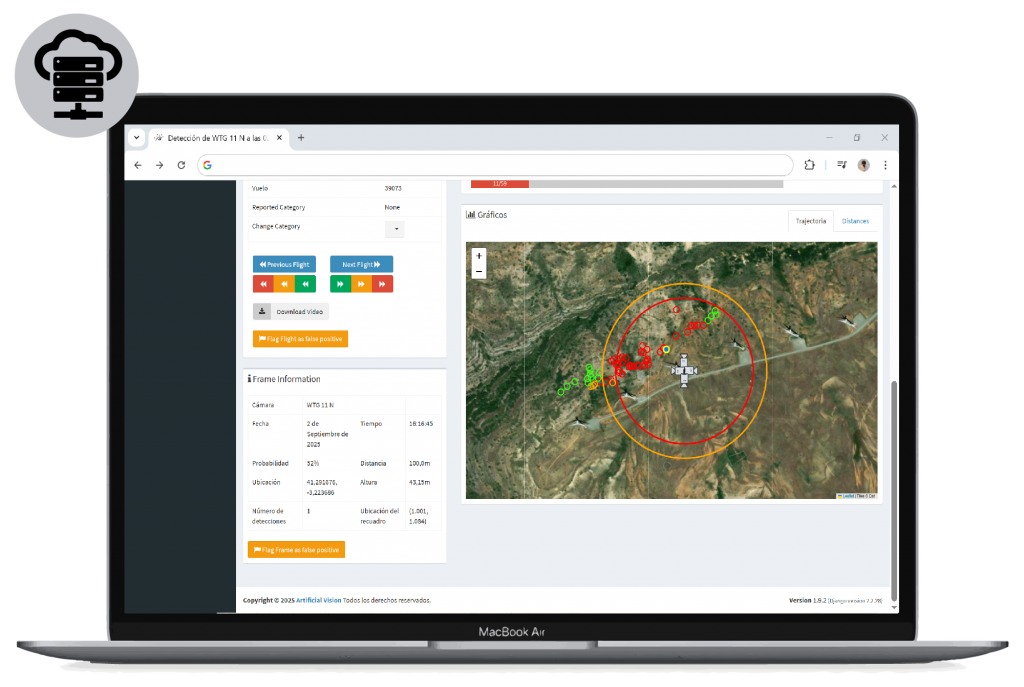Image resolution: width=1024 pixels, height=687 pixels.
Task: Click the Gráficos chart icon
Action: coord(470,214)
